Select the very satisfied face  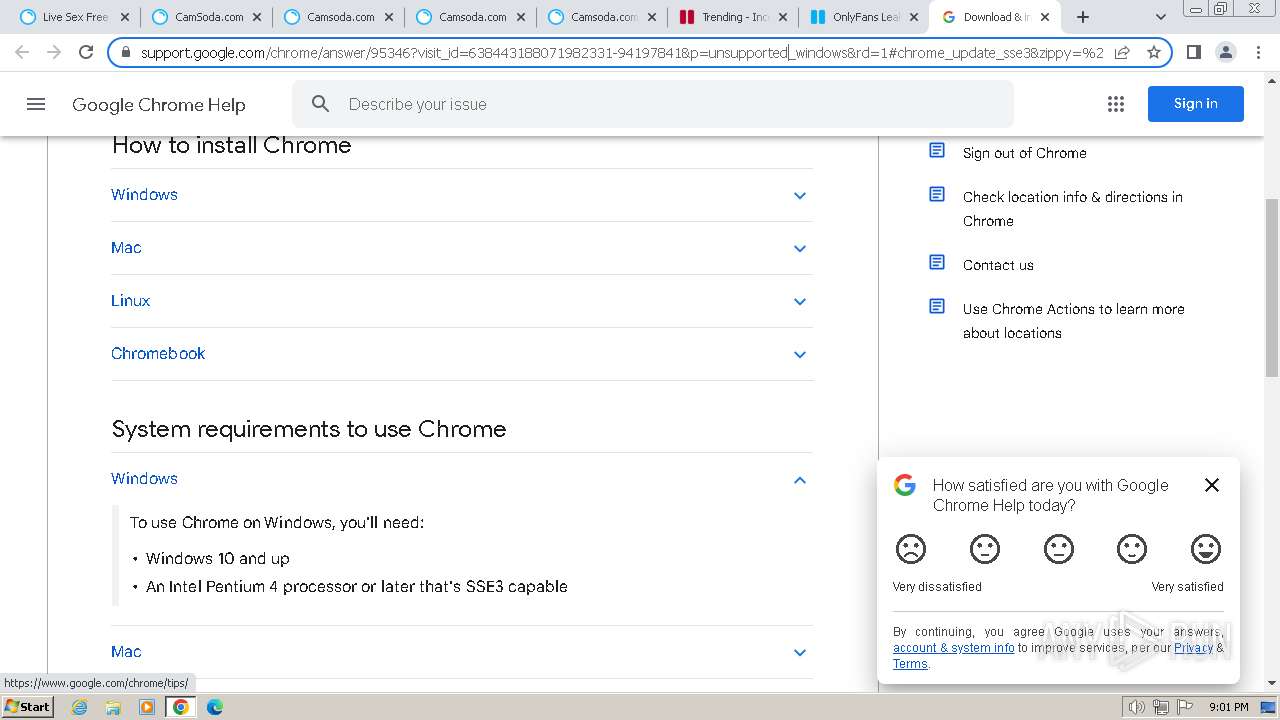(x=1206, y=549)
